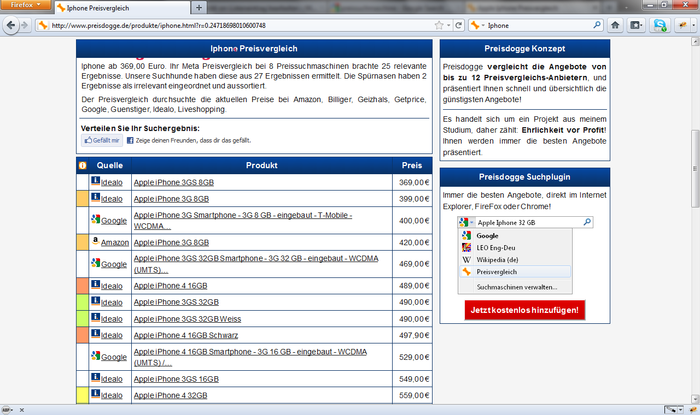
Task: Click green marker in iPhone 3GS 32GB Weiss row
Action: [x=83, y=319]
